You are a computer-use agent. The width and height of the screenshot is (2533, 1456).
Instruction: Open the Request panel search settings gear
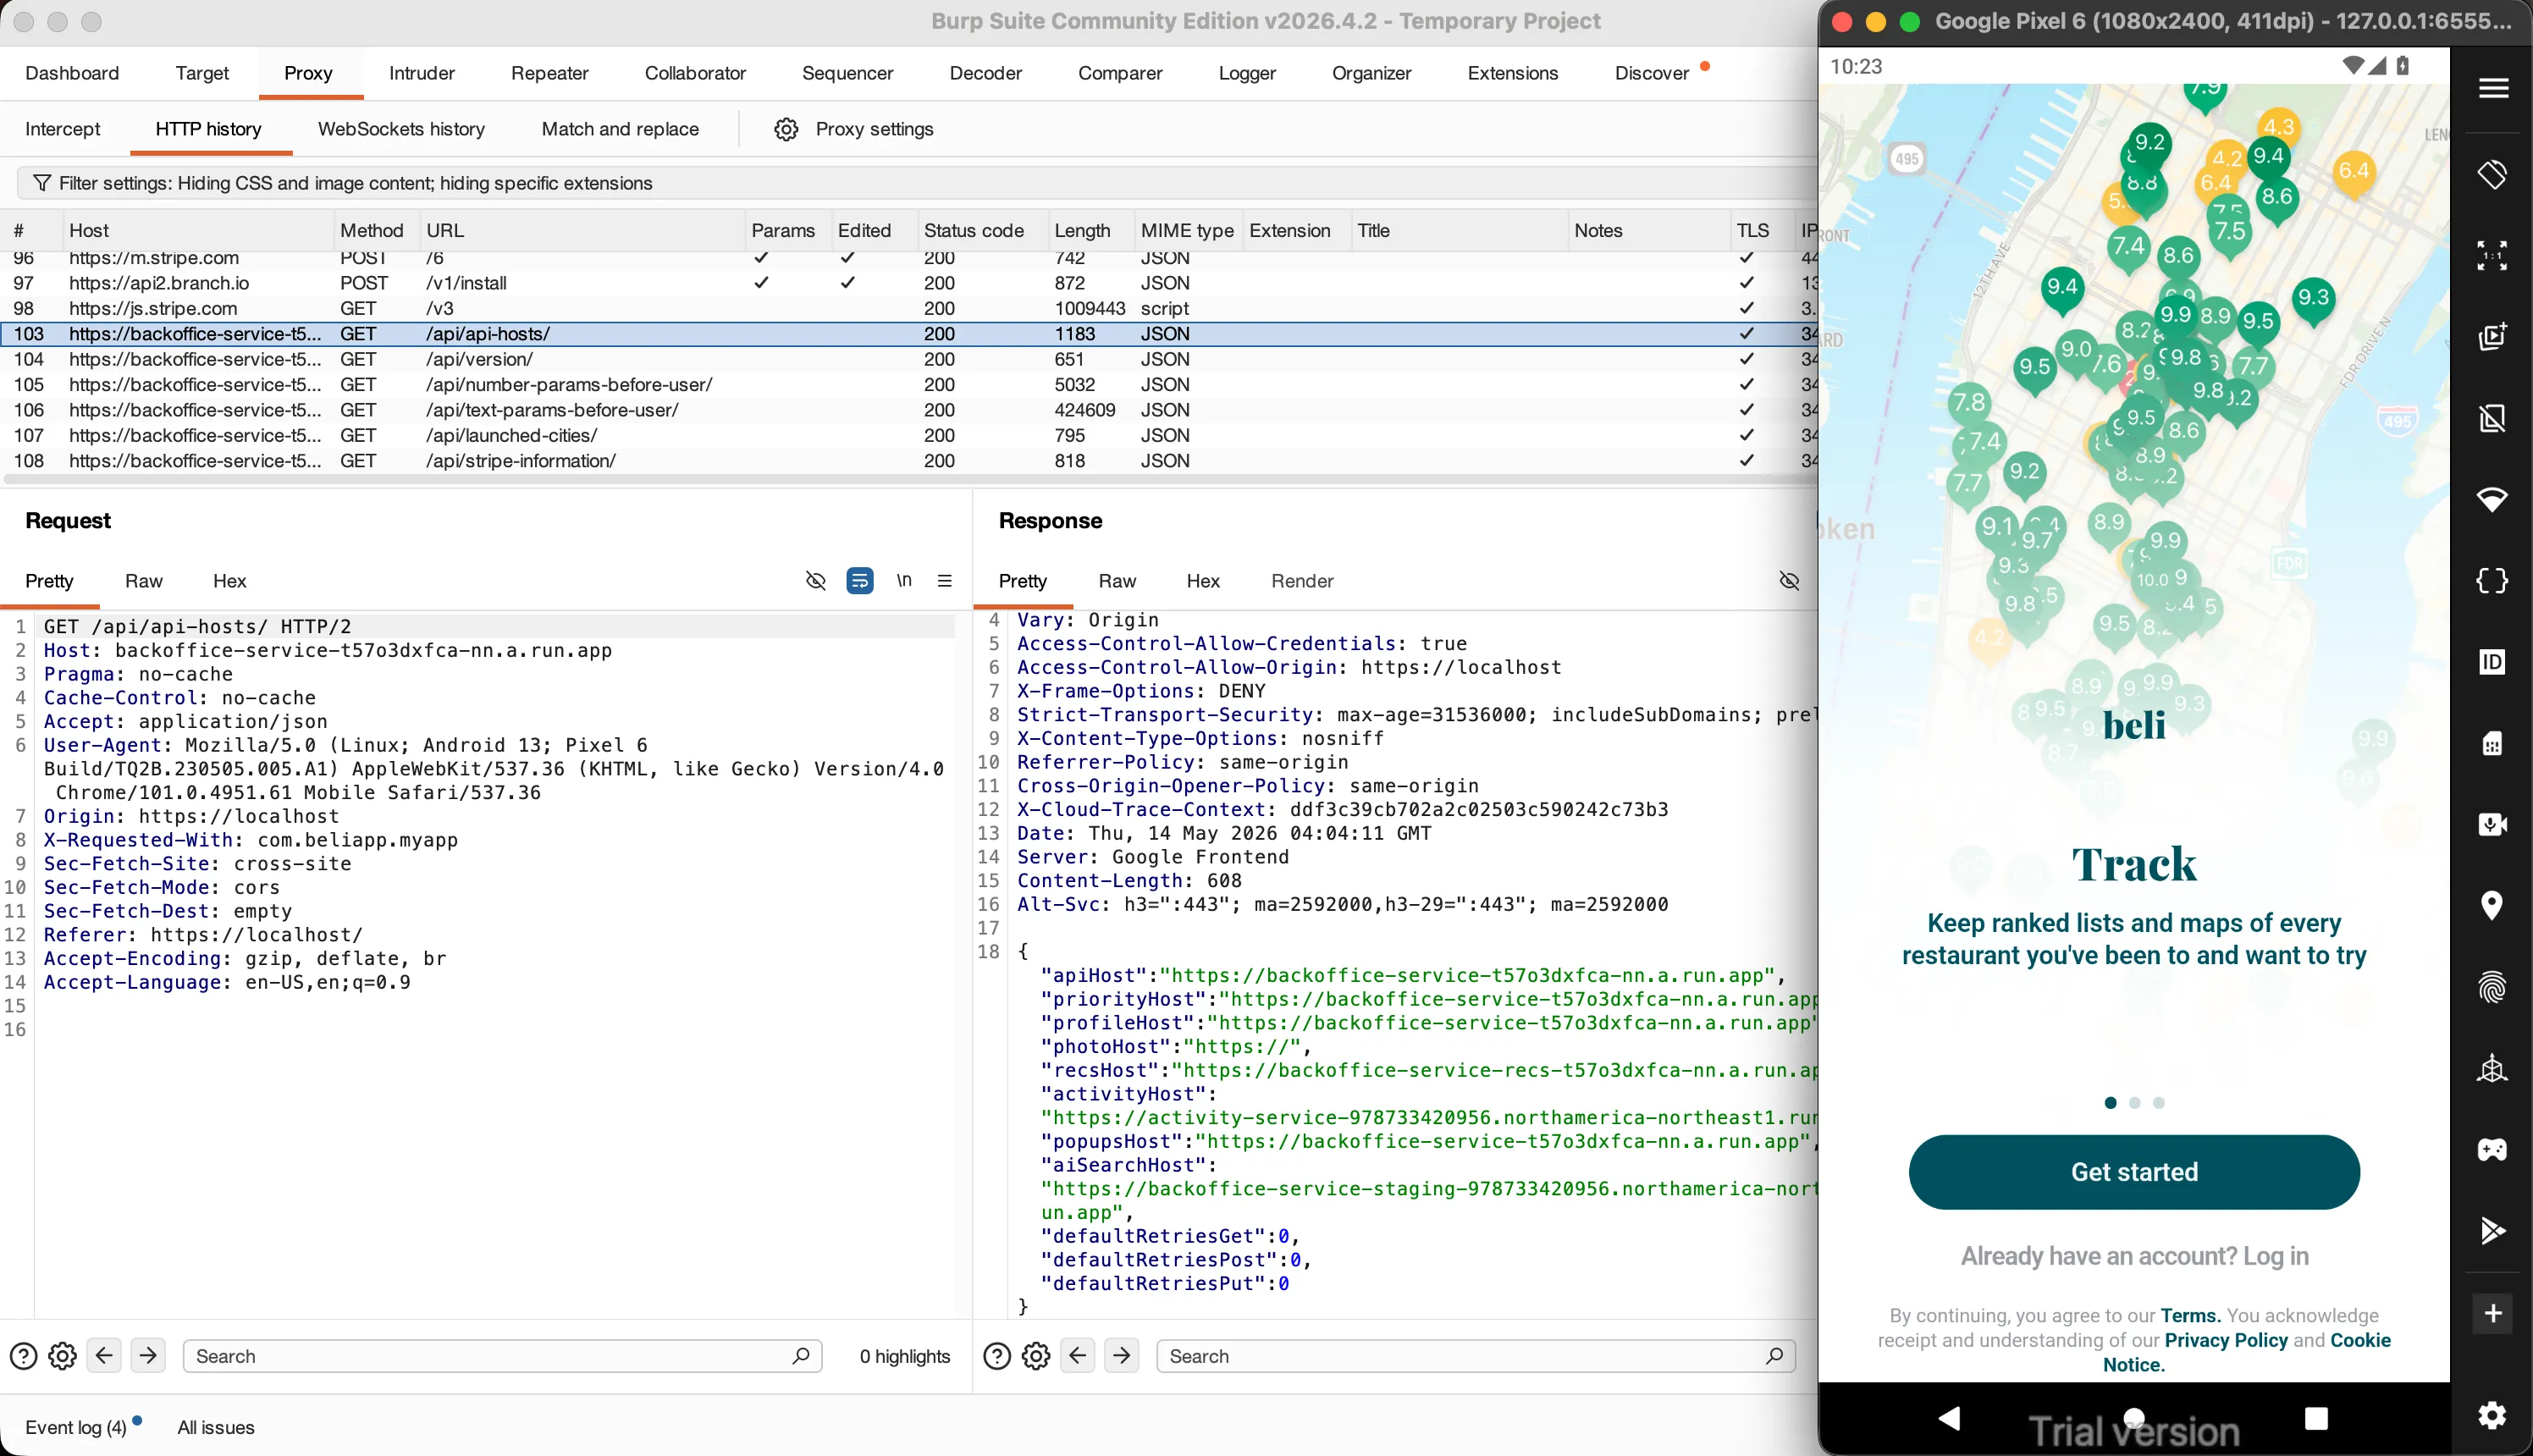click(62, 1356)
